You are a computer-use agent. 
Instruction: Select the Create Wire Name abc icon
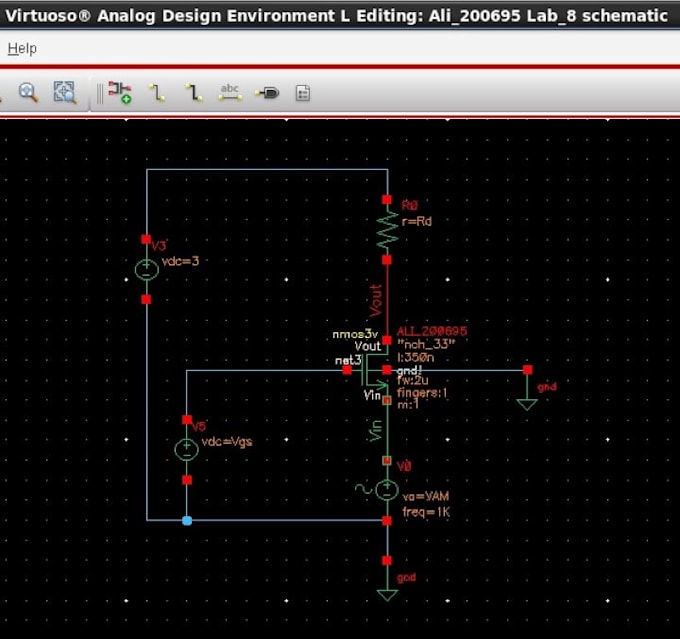[230, 92]
